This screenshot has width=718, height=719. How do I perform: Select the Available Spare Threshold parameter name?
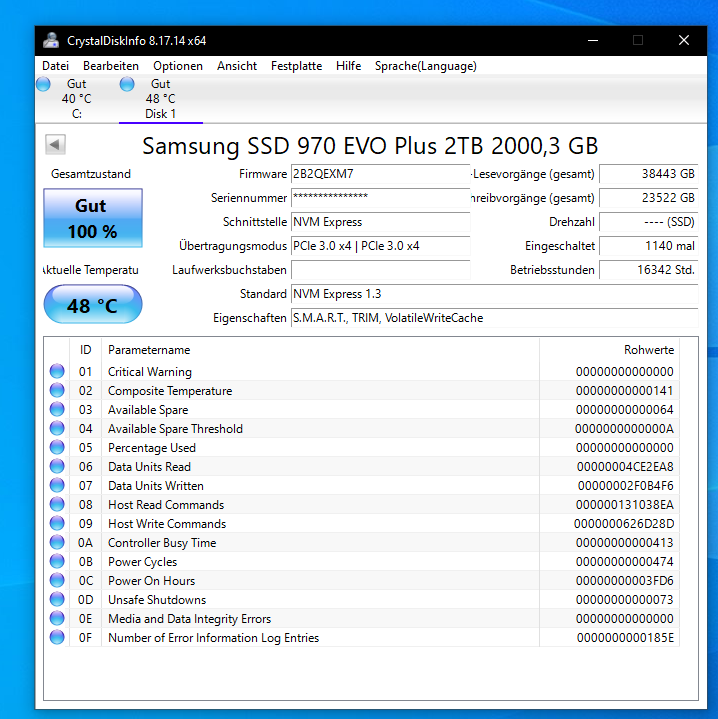[x=175, y=429]
